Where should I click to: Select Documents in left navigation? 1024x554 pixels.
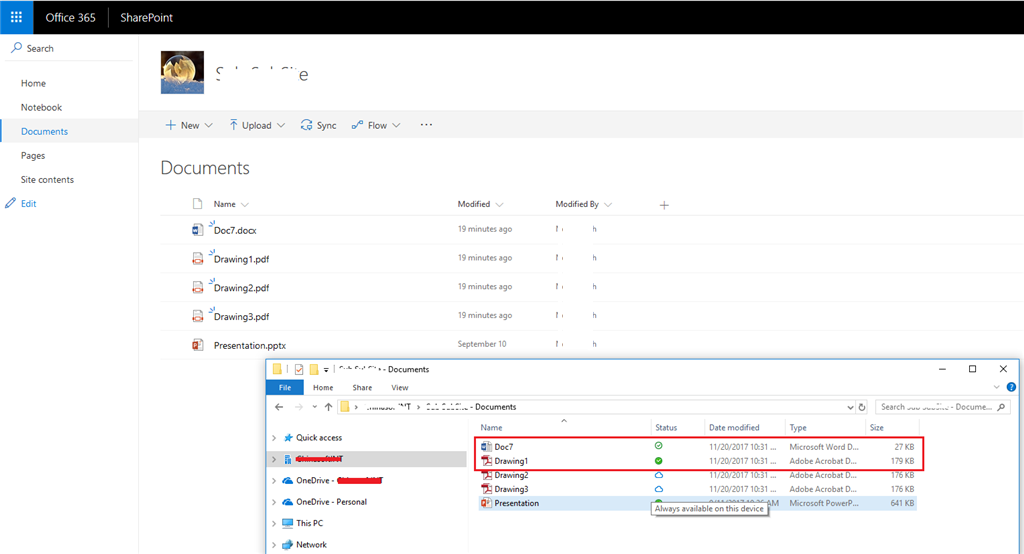click(x=44, y=131)
